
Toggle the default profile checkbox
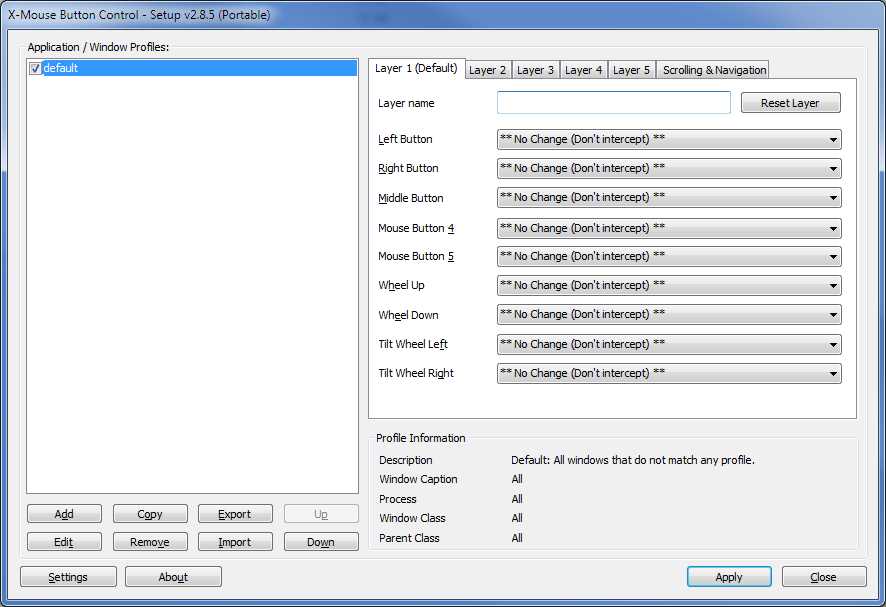pos(36,69)
